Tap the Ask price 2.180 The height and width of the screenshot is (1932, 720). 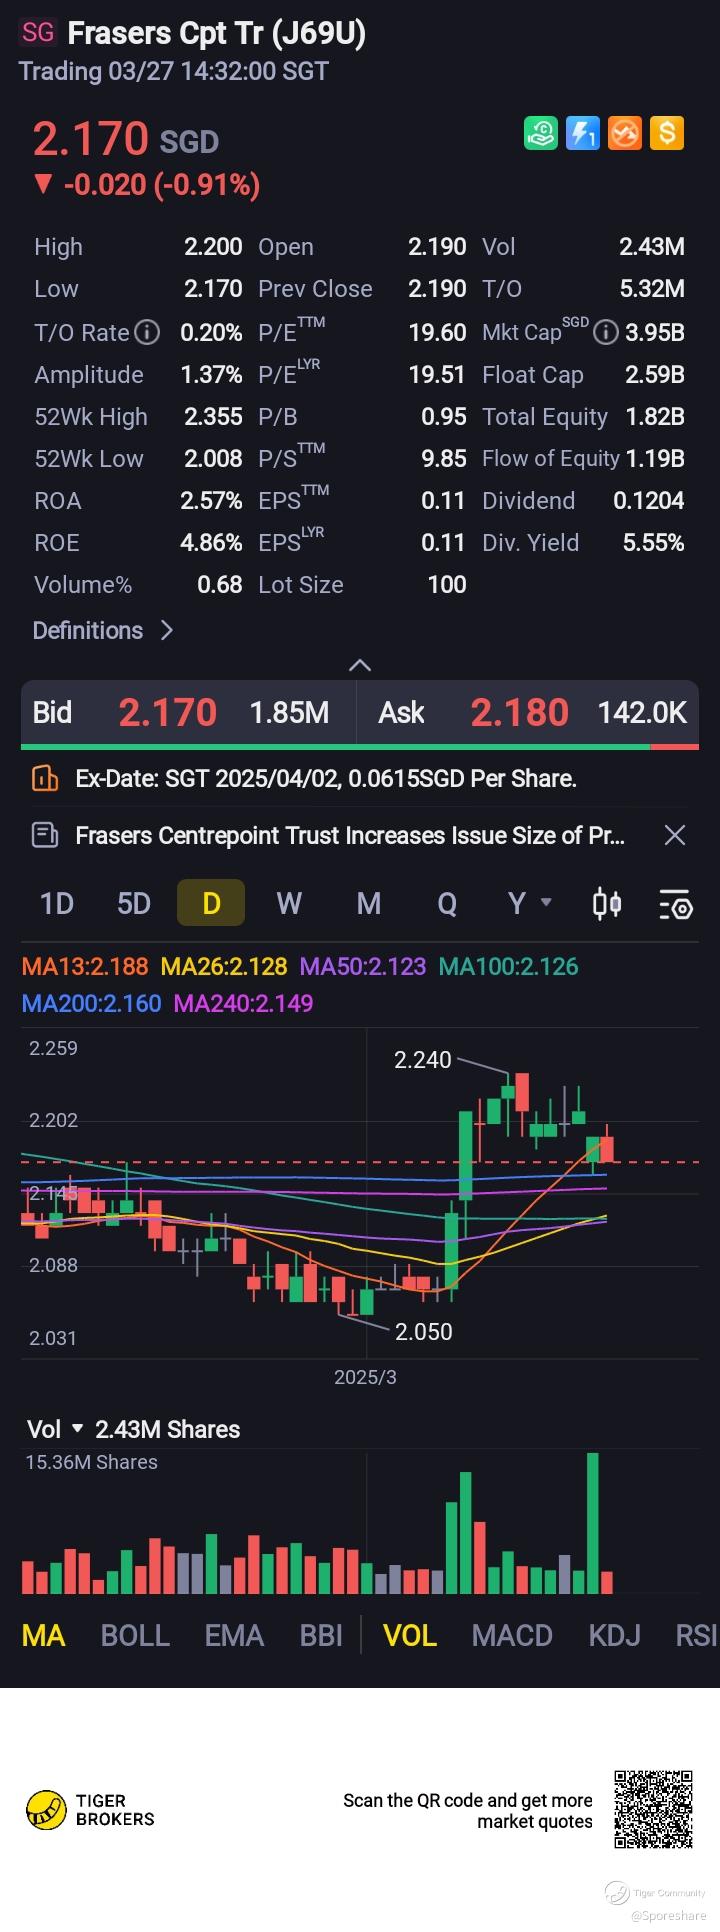[519, 712]
